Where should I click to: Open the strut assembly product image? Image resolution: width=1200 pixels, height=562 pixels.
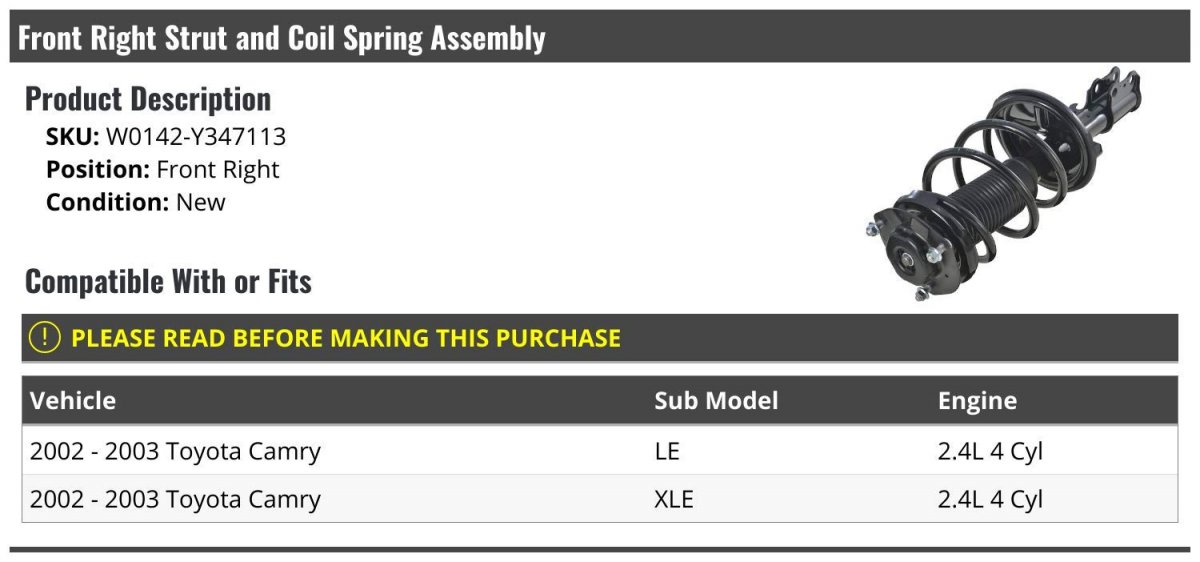(1003, 185)
